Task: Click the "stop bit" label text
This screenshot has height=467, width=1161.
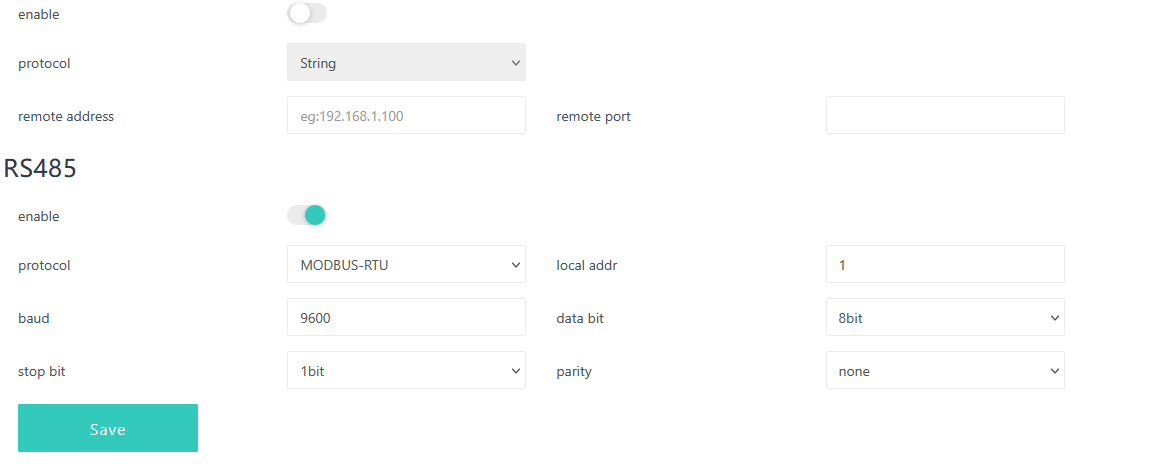Action: pyautogui.click(x=42, y=372)
